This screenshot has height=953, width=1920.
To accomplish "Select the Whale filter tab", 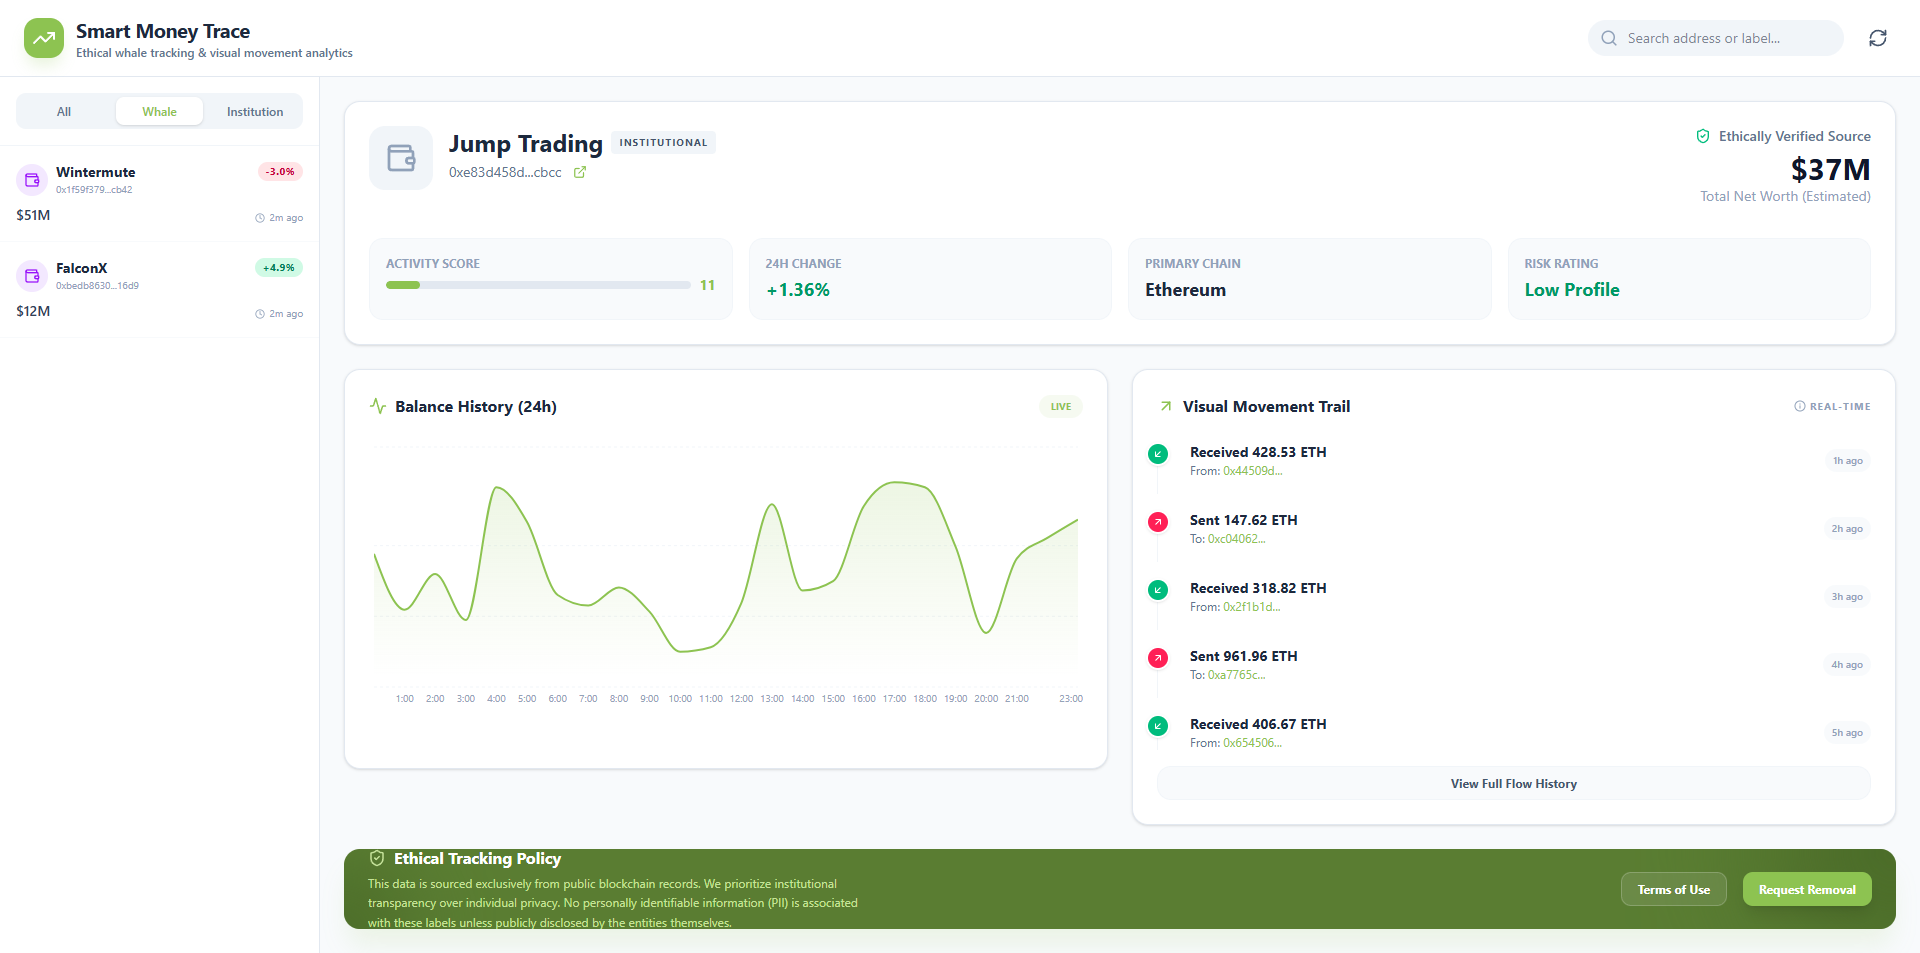I will pos(159,112).
